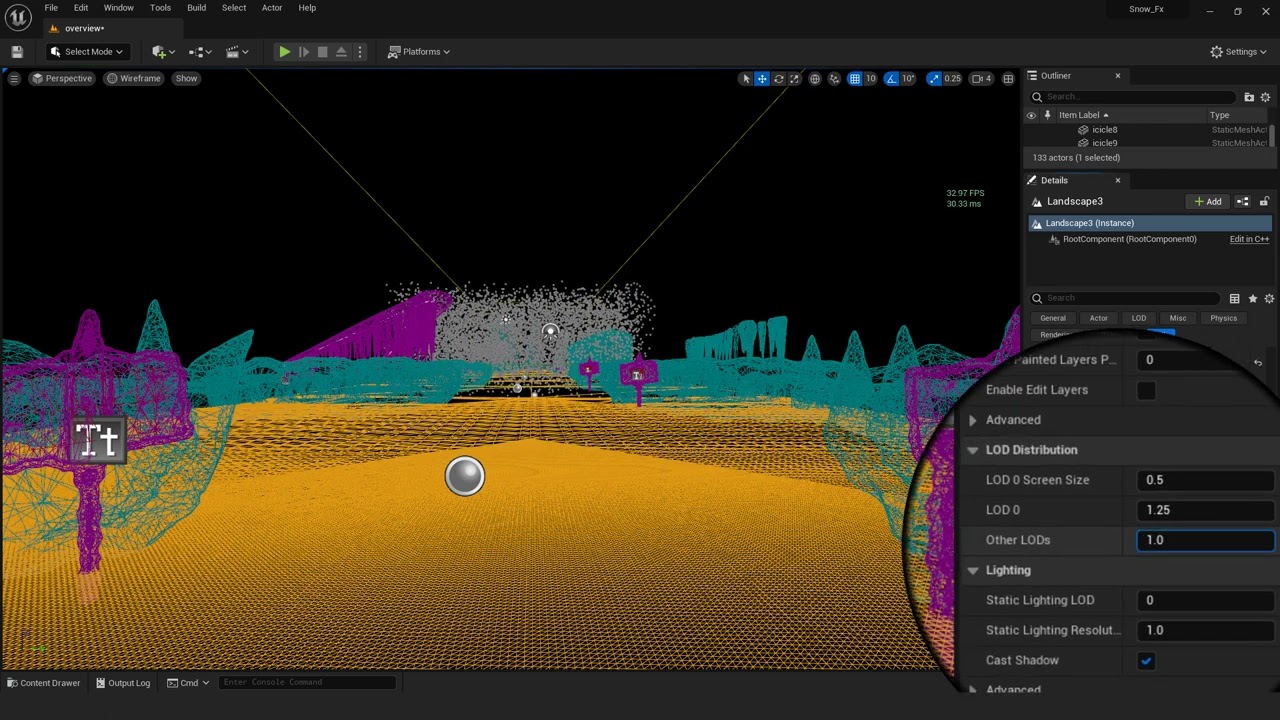Select icicle8 in the Outliner
This screenshot has height=720, width=1280.
coord(1104,129)
